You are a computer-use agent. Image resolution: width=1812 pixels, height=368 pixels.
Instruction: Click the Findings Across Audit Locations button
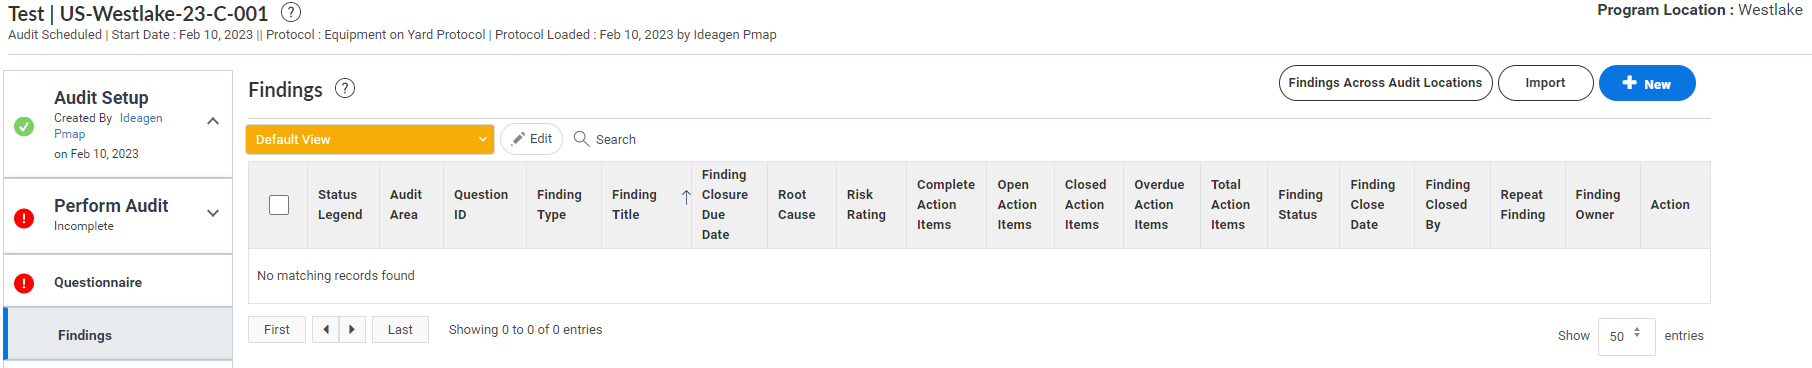pos(1385,83)
